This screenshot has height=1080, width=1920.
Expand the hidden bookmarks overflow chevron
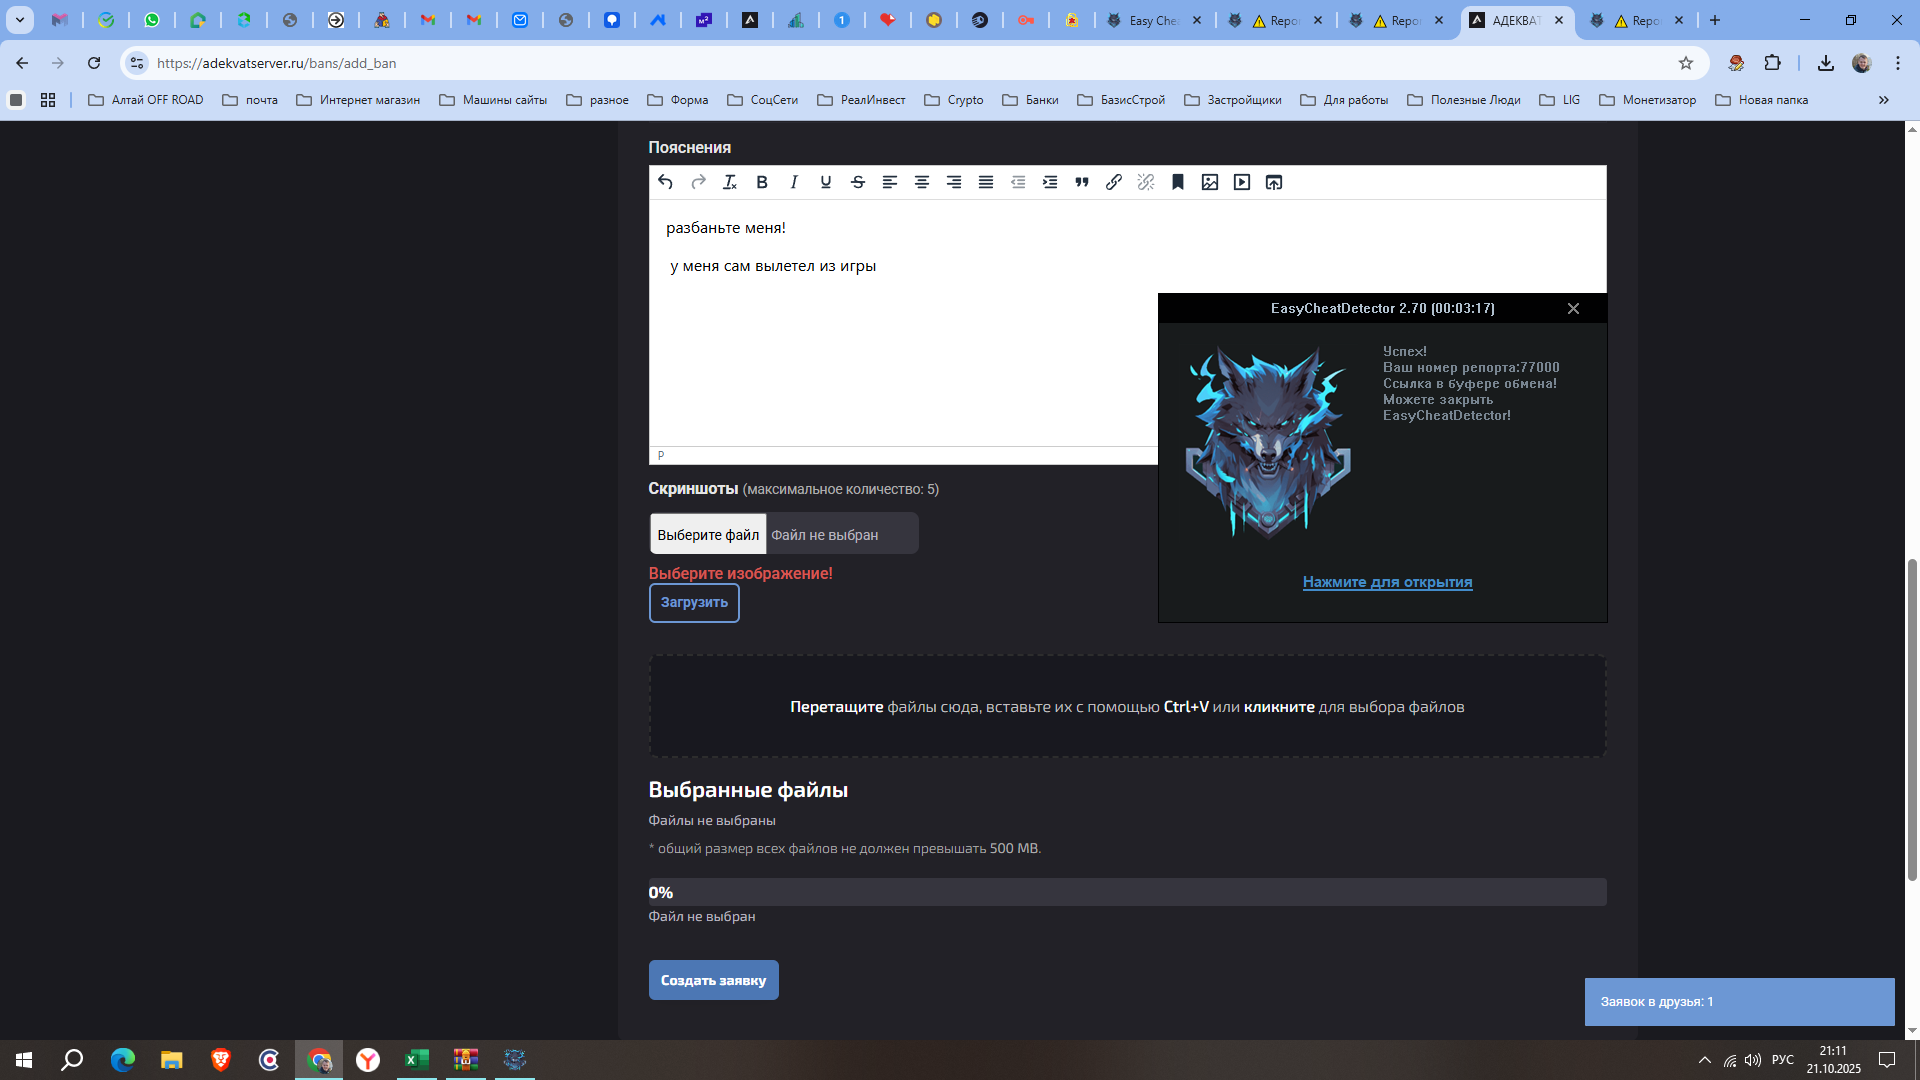pos(1884,100)
